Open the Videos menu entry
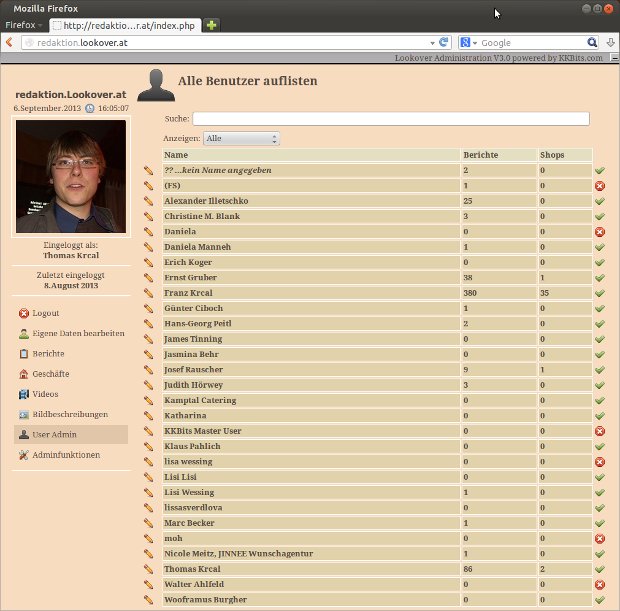This screenshot has width=620, height=611. [45, 394]
